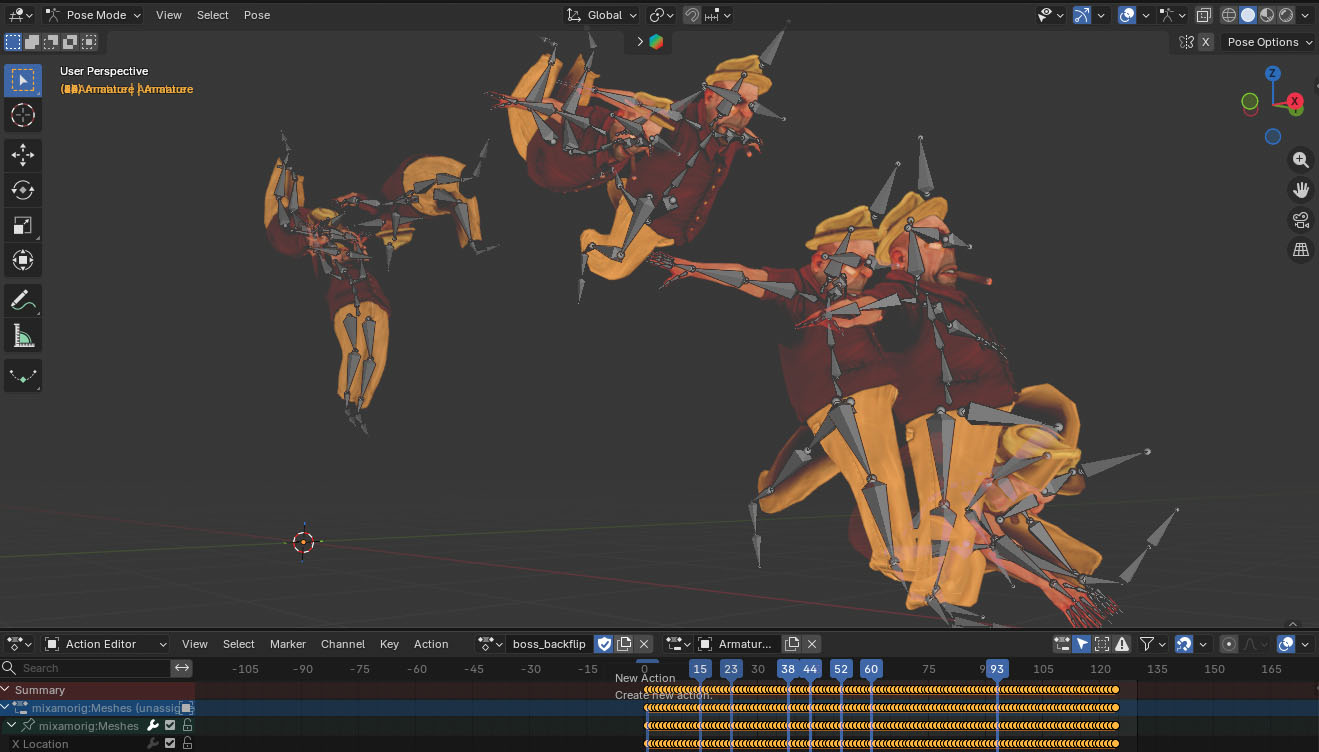The height and width of the screenshot is (752, 1319).
Task: Switch to wireframe viewport shading
Action: (x=1229, y=15)
